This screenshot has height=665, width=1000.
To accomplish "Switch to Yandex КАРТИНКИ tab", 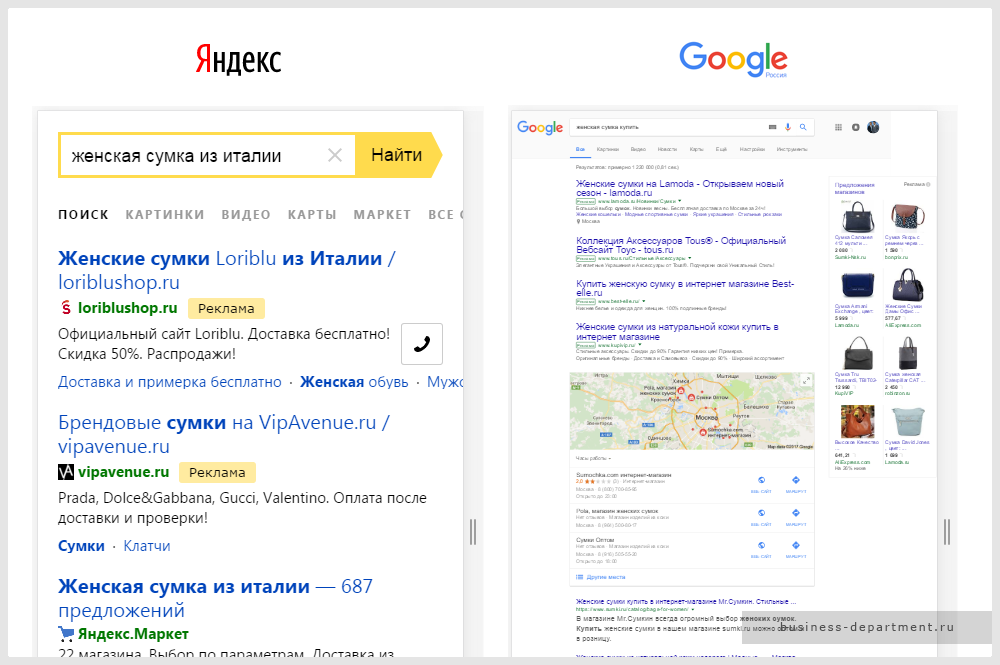I will 165,215.
